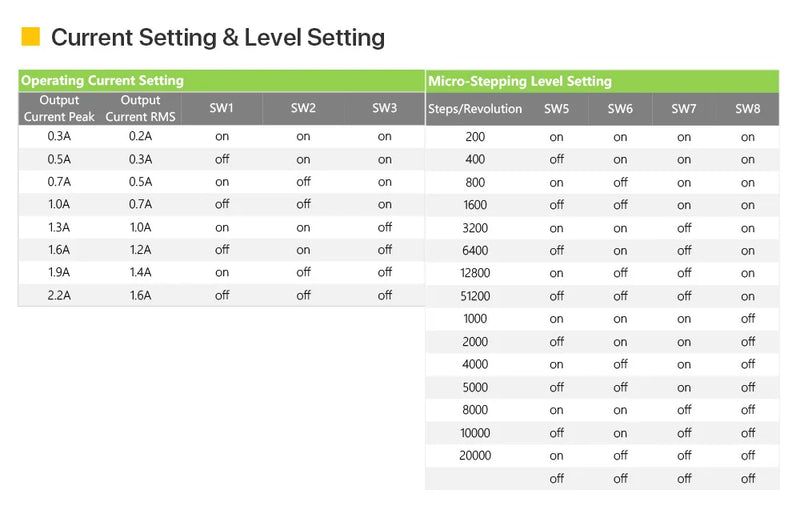Click the yellow square beside the title
This screenshot has width=800, height=514.
pos(30,37)
